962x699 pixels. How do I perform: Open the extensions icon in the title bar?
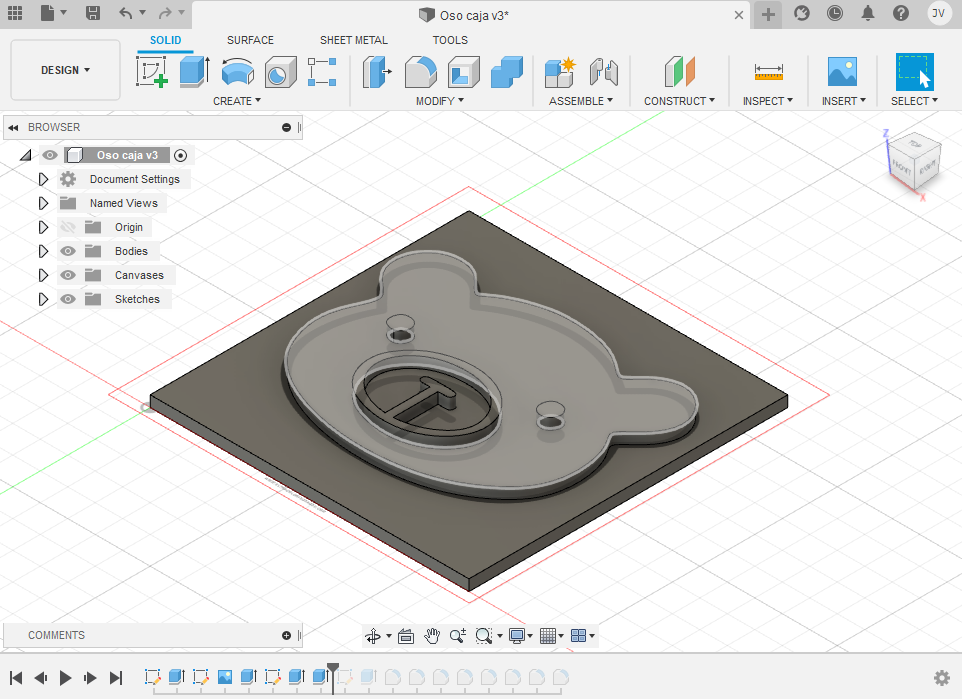[801, 14]
